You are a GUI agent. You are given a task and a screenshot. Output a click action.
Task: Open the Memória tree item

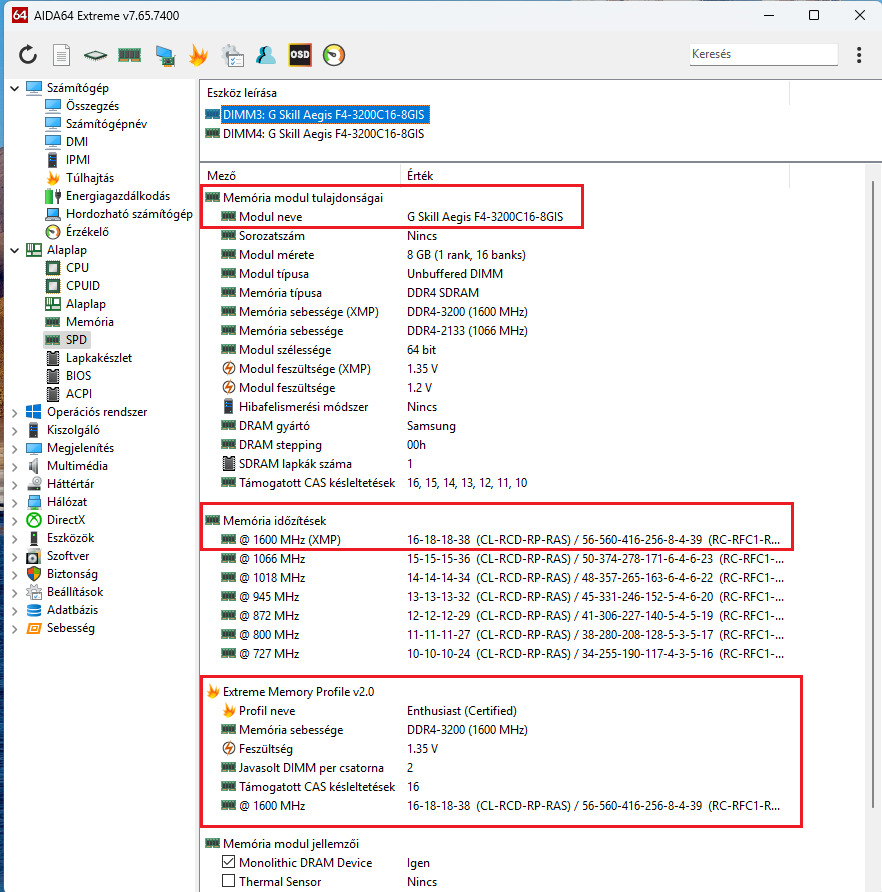pos(90,322)
